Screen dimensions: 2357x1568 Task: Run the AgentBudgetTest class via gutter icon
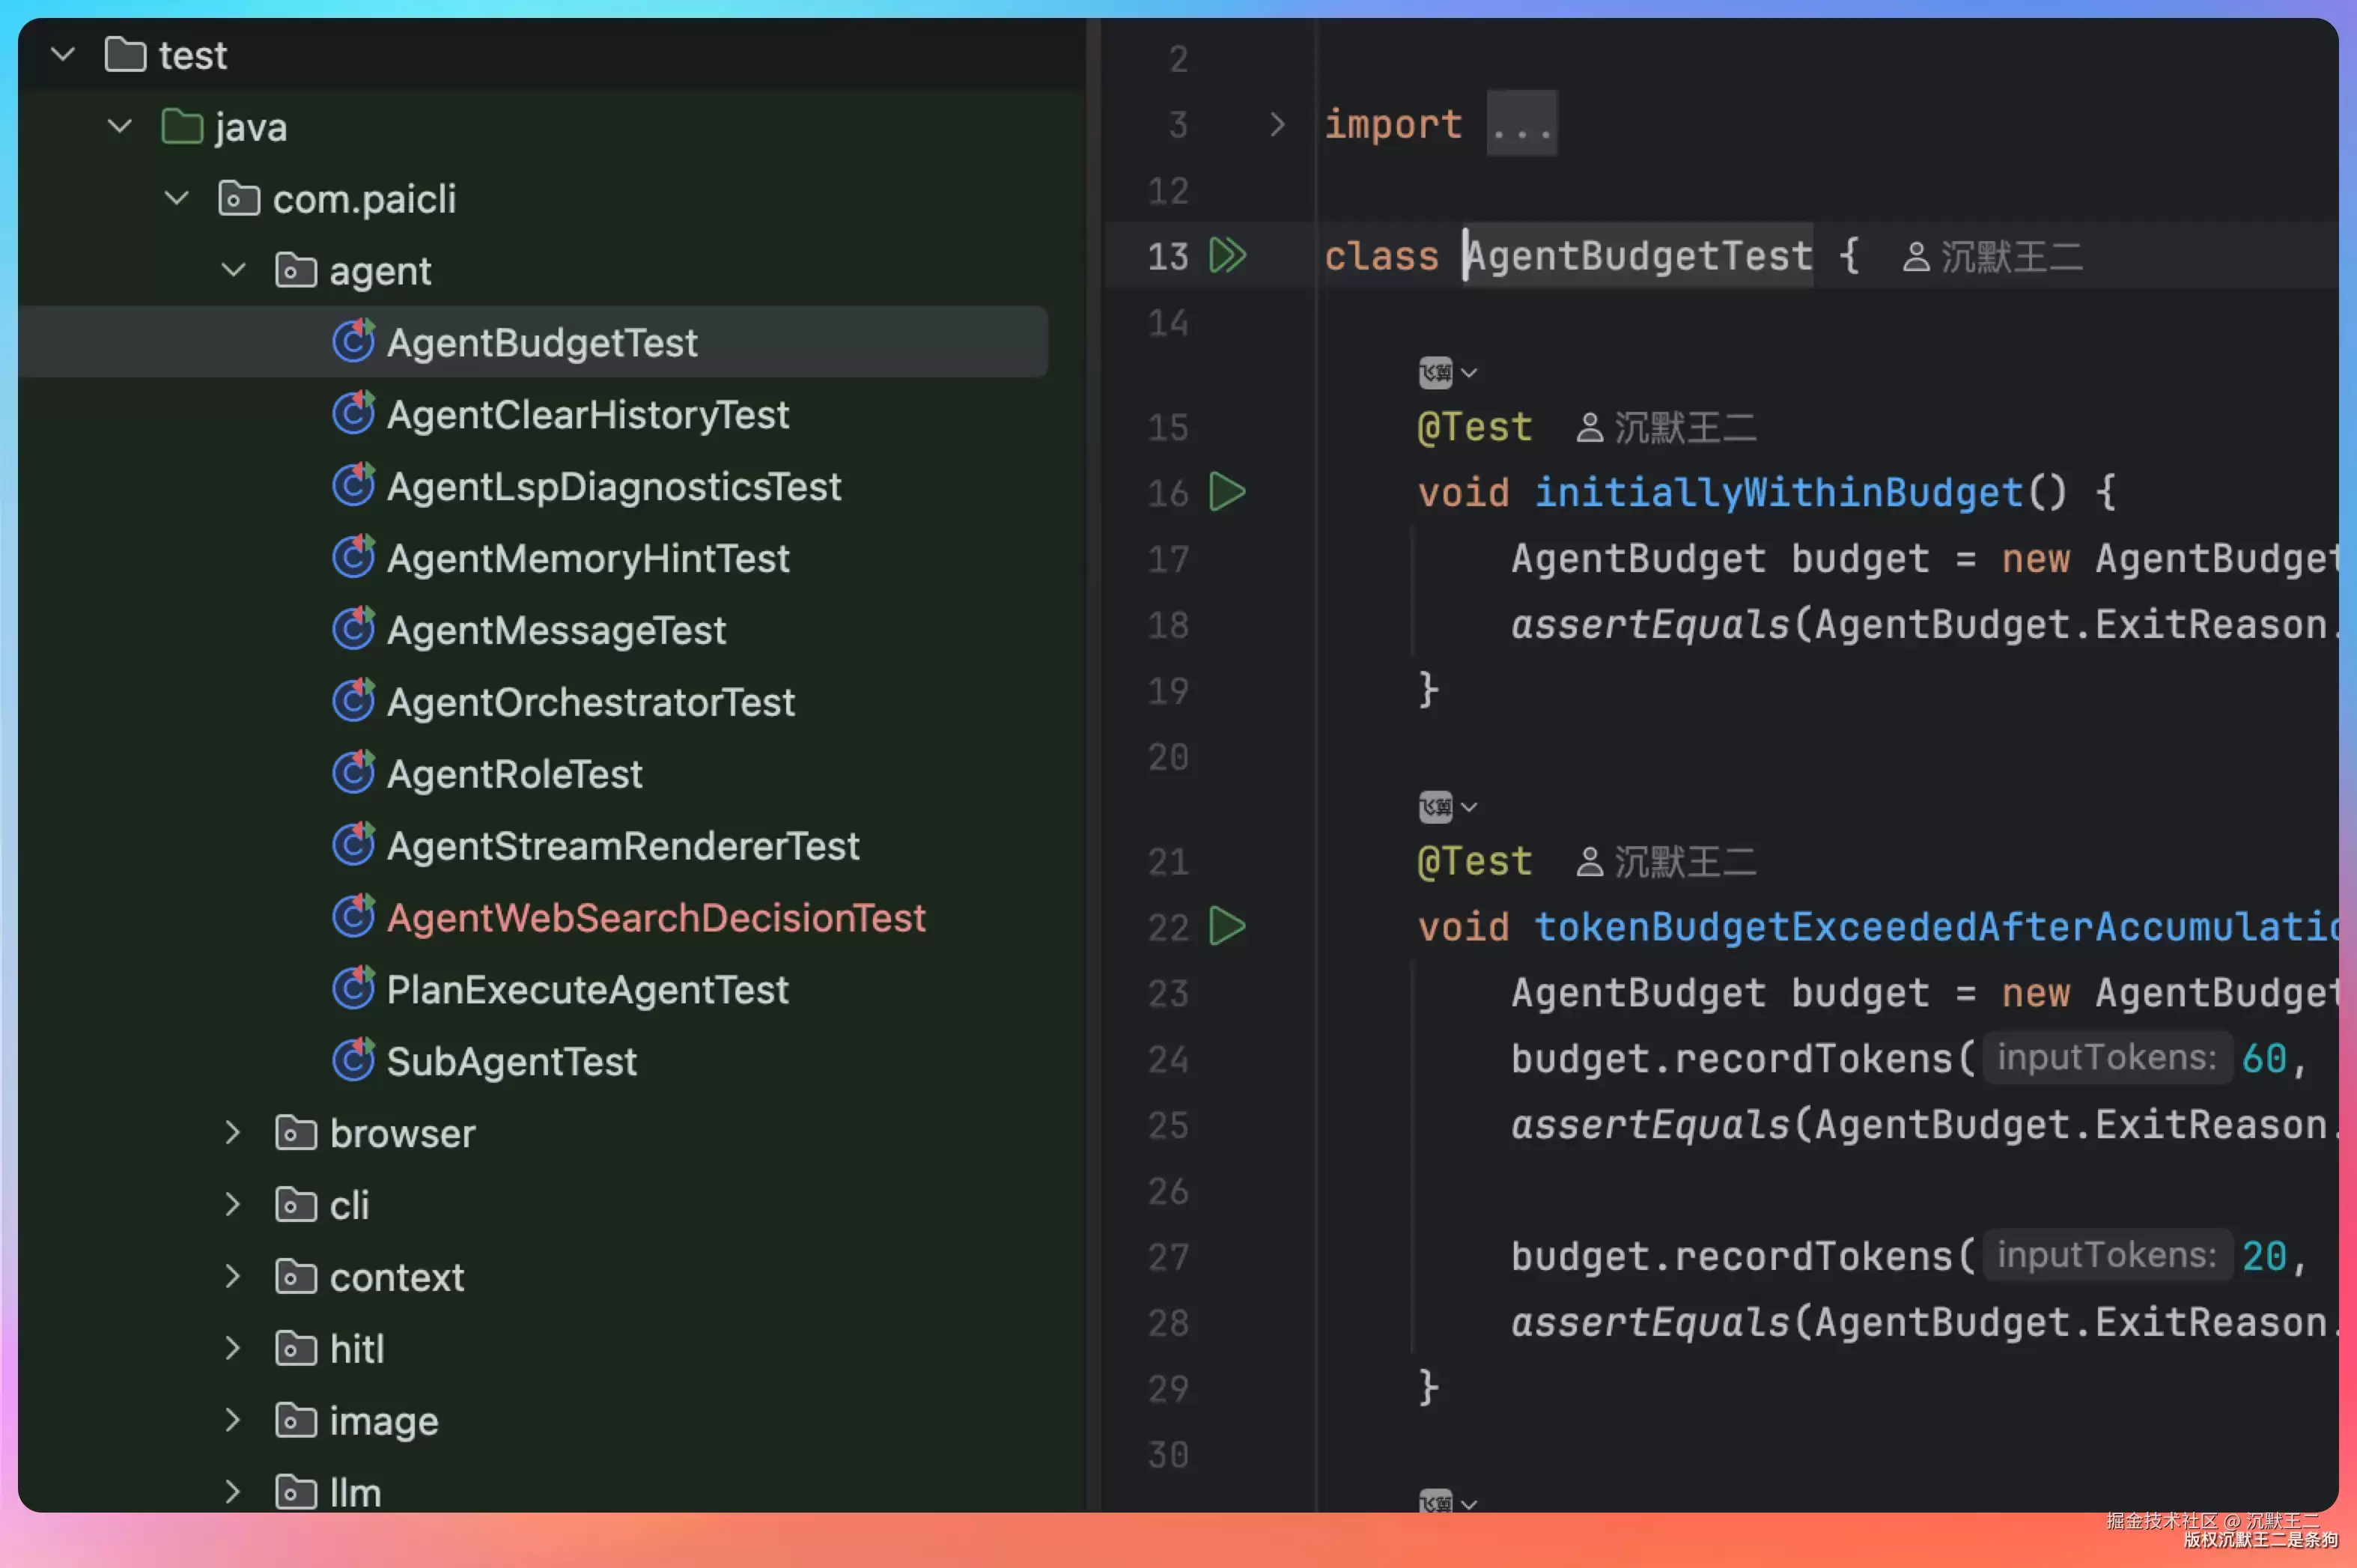(1227, 255)
